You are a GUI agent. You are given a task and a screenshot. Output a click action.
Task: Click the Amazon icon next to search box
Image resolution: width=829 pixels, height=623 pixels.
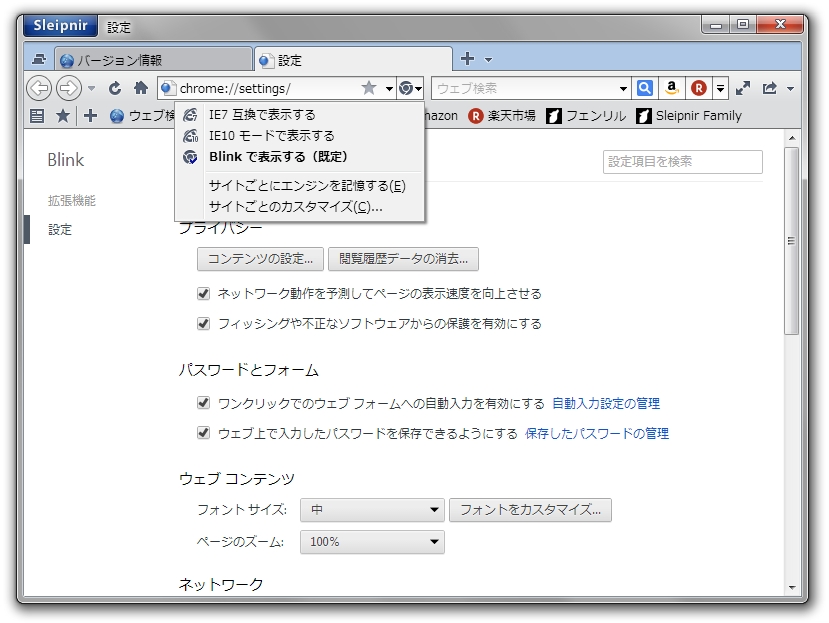671,88
